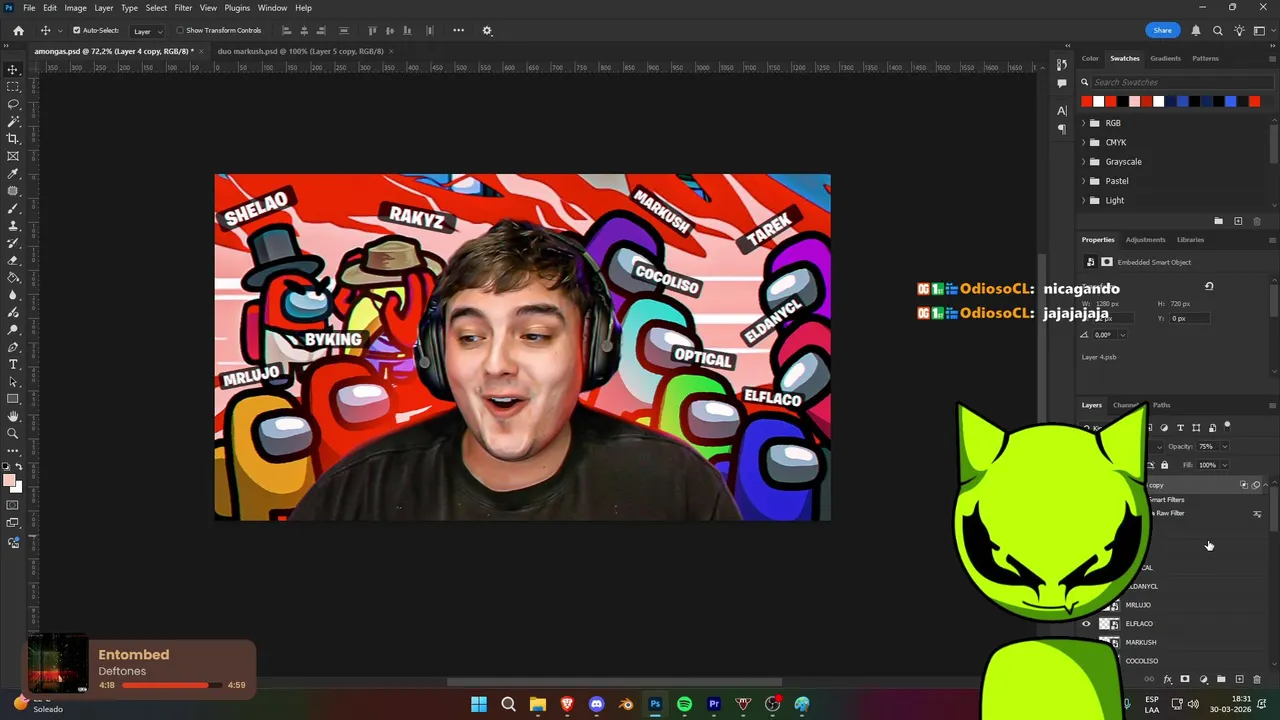
Task: Hide the ELFLACO layer eye
Action: [1087, 624]
